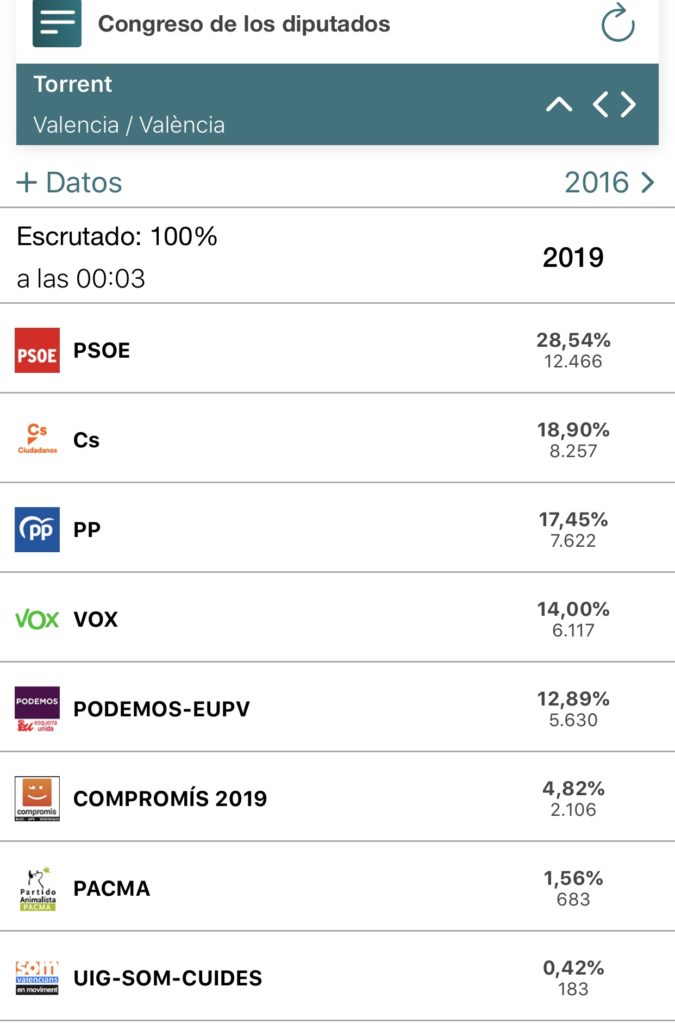This screenshot has height=1024, width=675.
Task: Collapse Torrent with the up chevron
Action: tap(559, 104)
